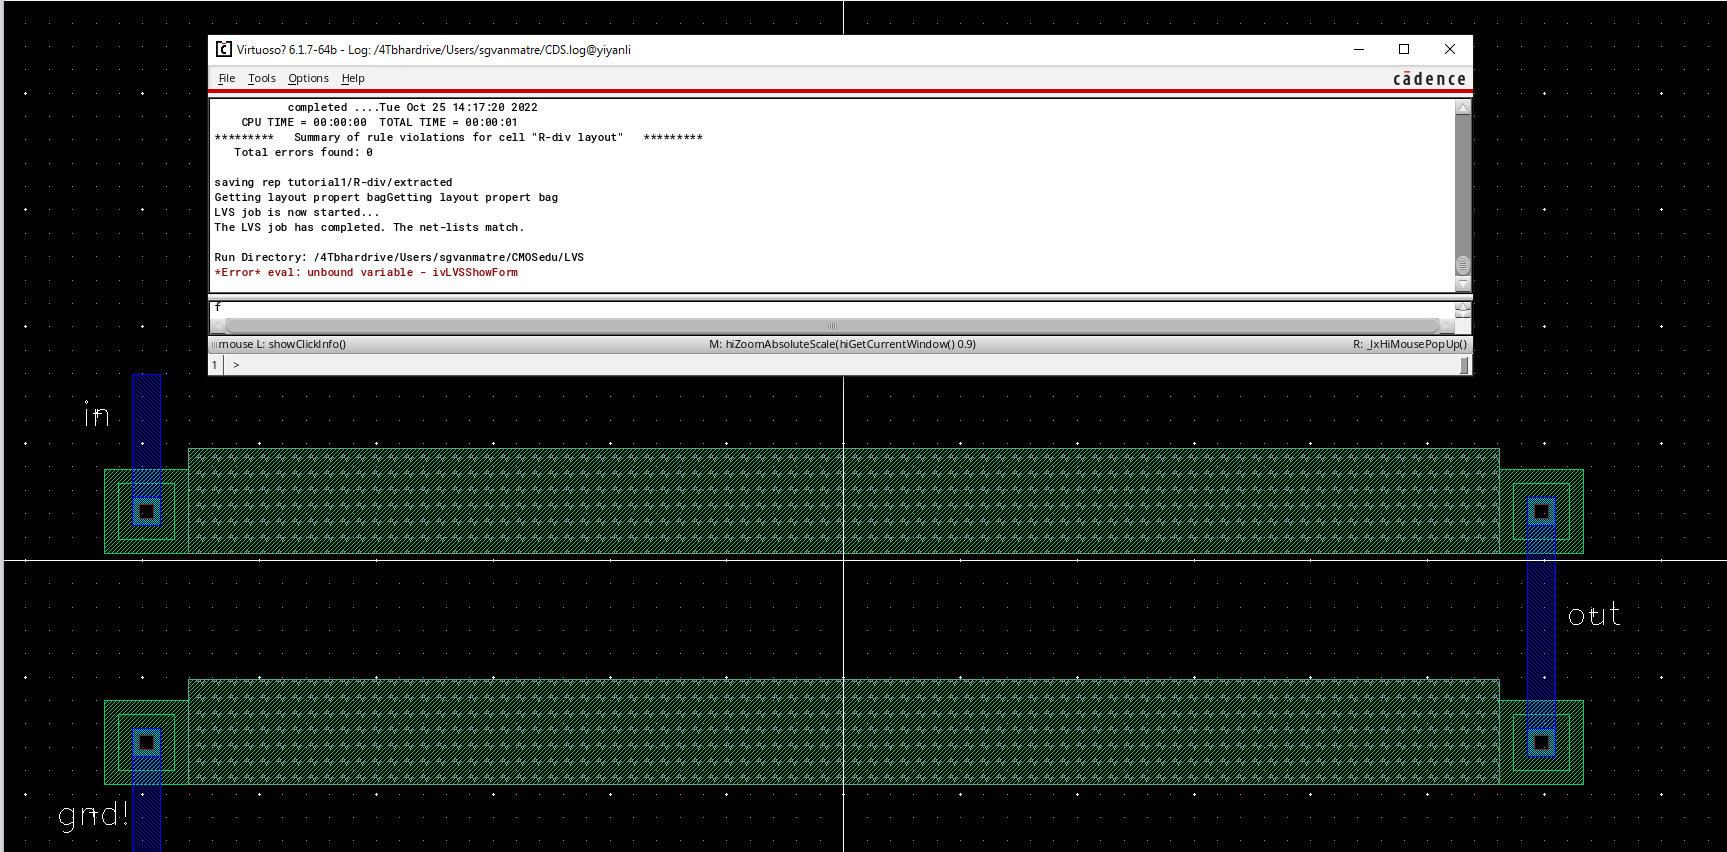Open the File menu in Log window
Viewport: 1727px width, 852px height.
pos(227,78)
